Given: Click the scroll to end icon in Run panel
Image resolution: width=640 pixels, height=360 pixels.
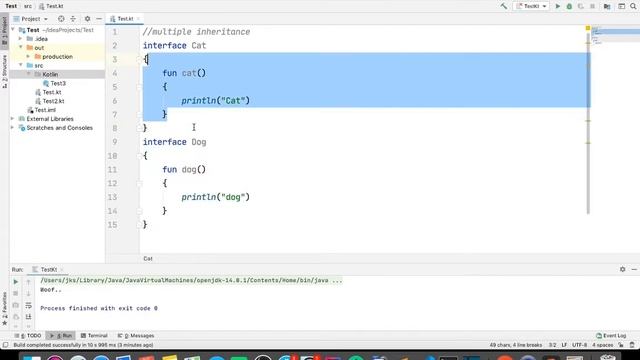Looking at the screenshot, I should 29,317.
